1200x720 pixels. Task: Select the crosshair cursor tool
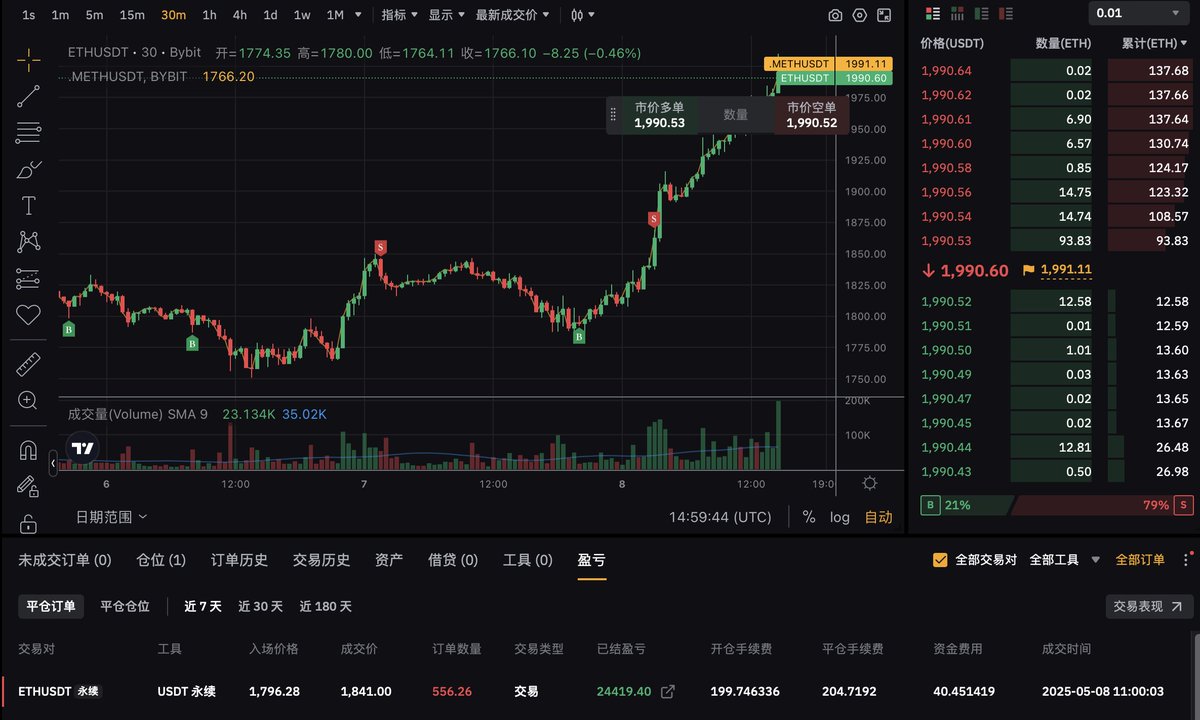(x=28, y=59)
